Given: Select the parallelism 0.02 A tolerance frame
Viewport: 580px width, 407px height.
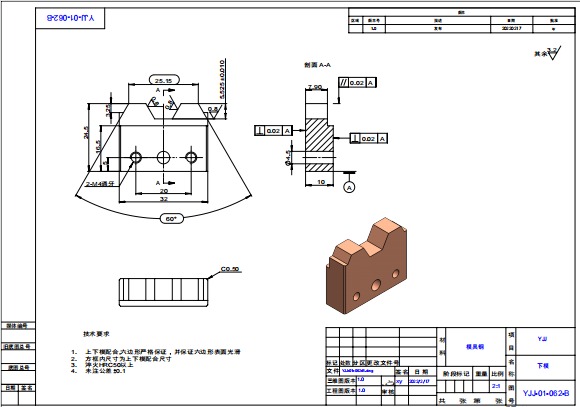Looking at the screenshot, I should click(357, 83).
